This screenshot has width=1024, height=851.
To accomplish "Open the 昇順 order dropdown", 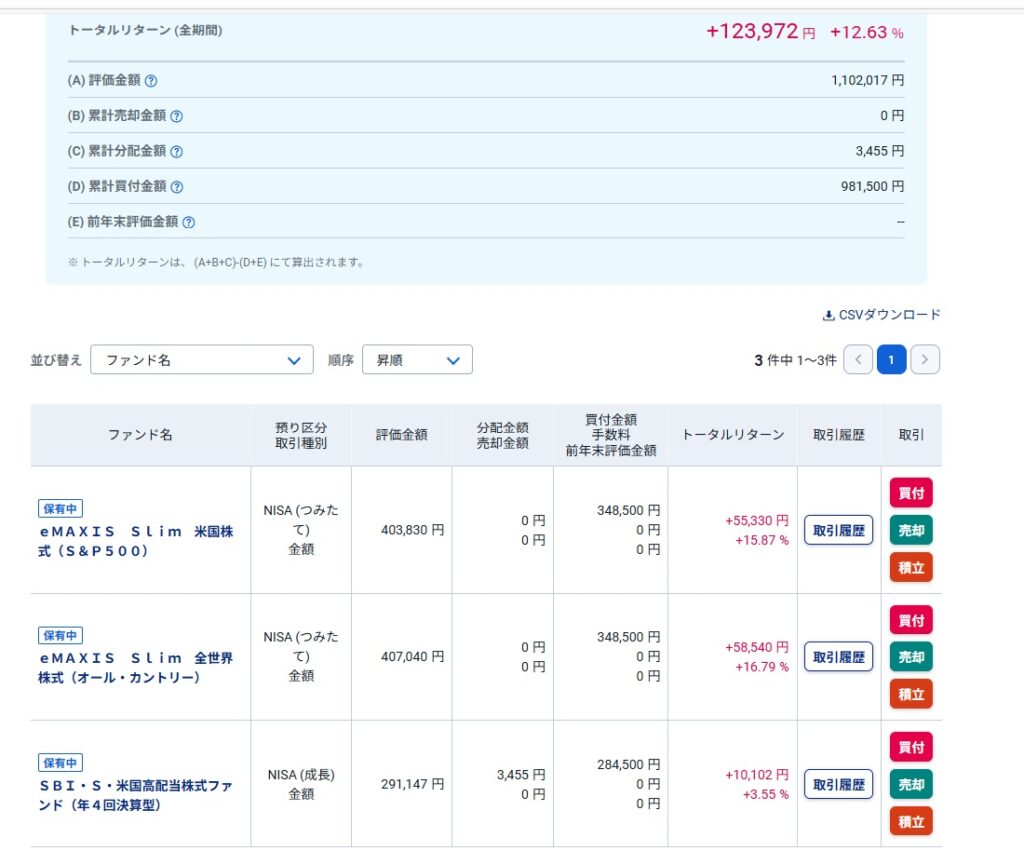I will (417, 360).
